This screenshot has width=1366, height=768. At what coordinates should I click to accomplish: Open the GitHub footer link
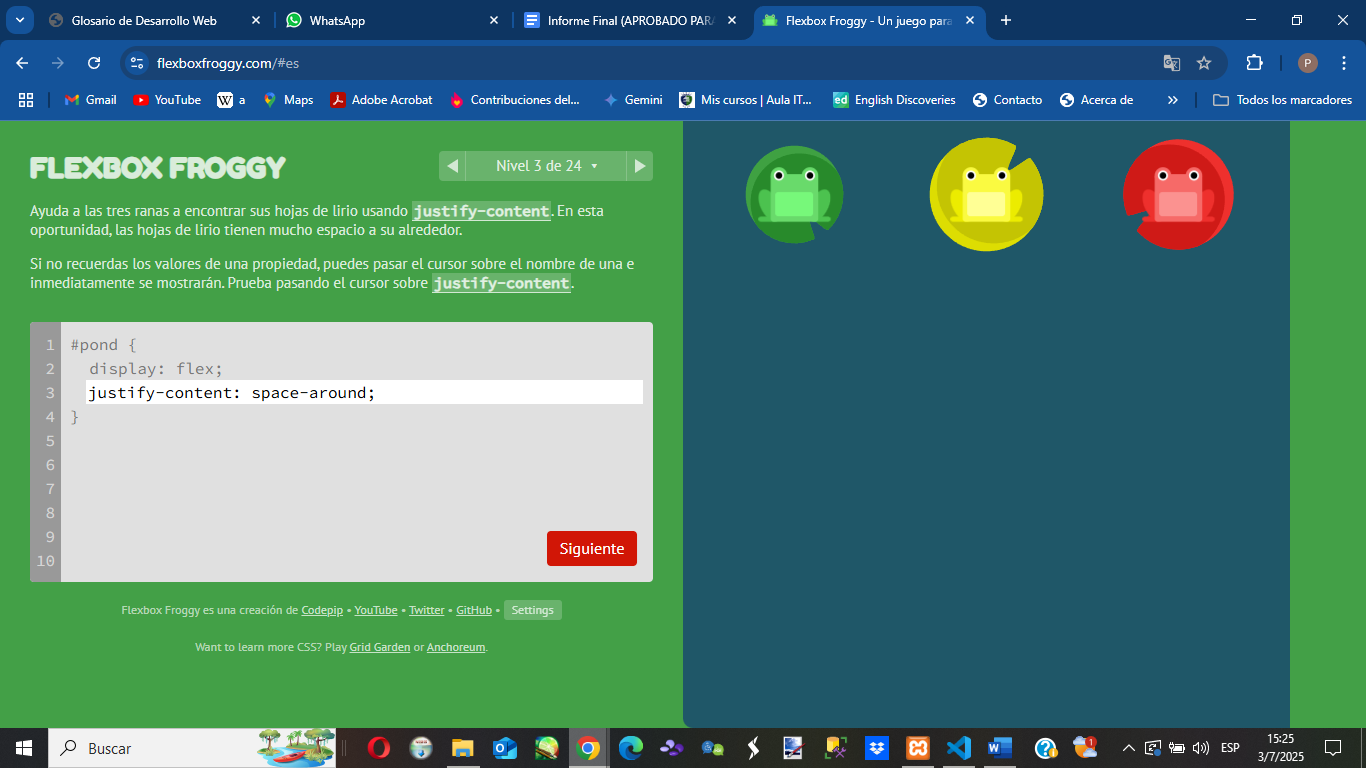474,610
